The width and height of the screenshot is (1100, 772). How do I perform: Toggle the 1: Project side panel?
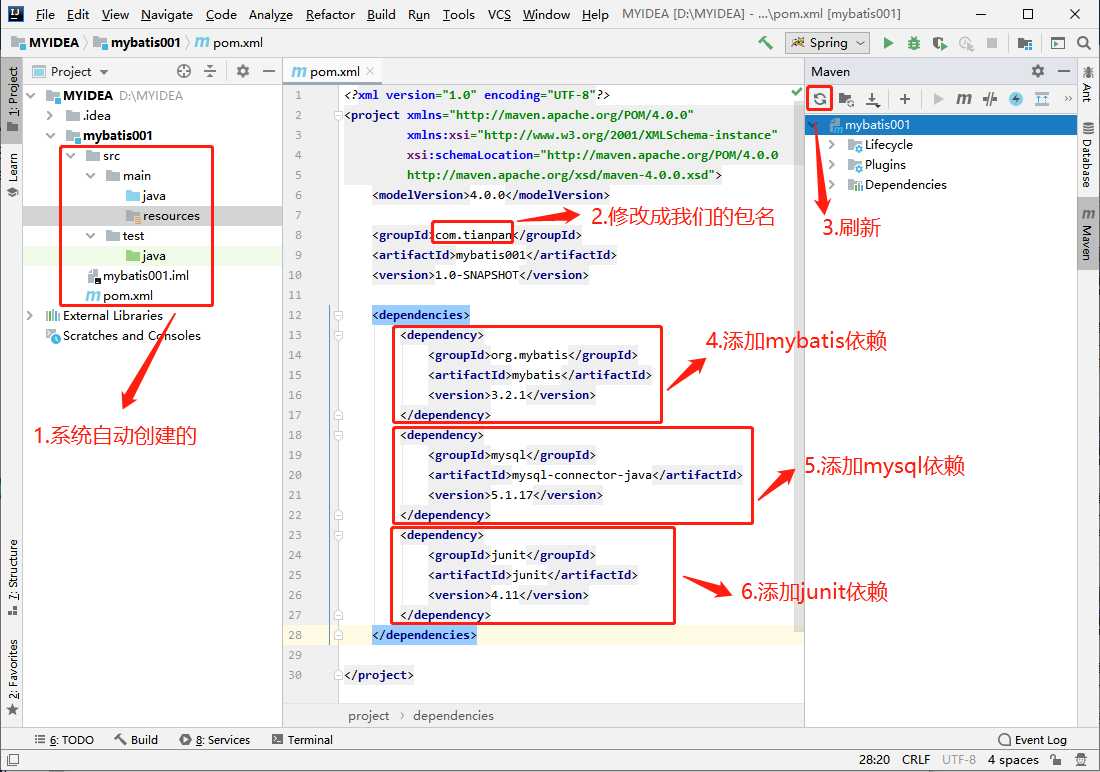click(x=13, y=99)
